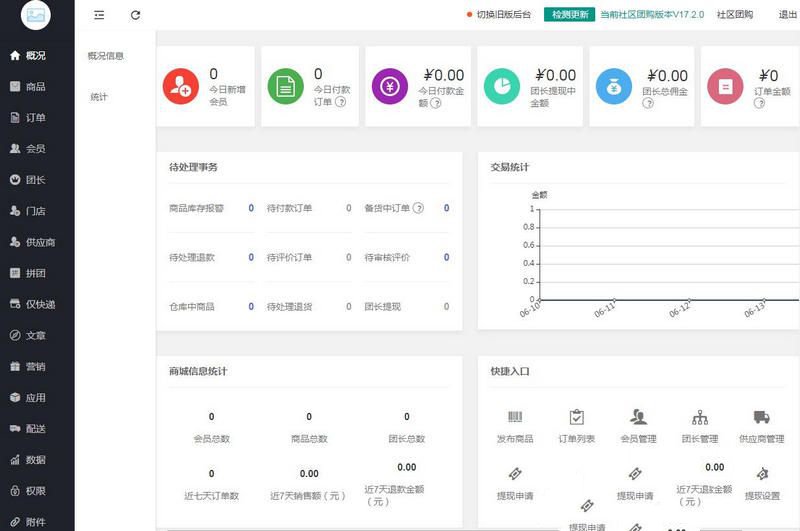This screenshot has width=800, height=531.
Task: Click help icon under 团长总佣金
Action: pyautogui.click(x=647, y=103)
